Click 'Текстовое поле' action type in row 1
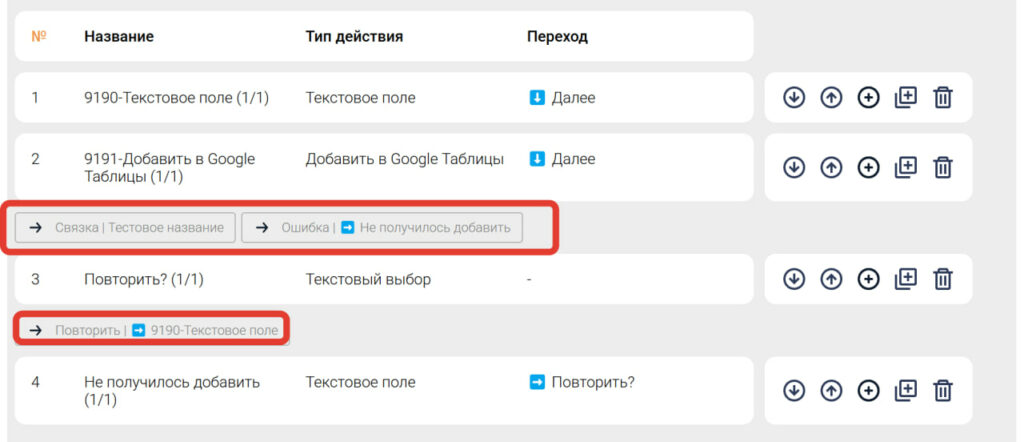 360,98
